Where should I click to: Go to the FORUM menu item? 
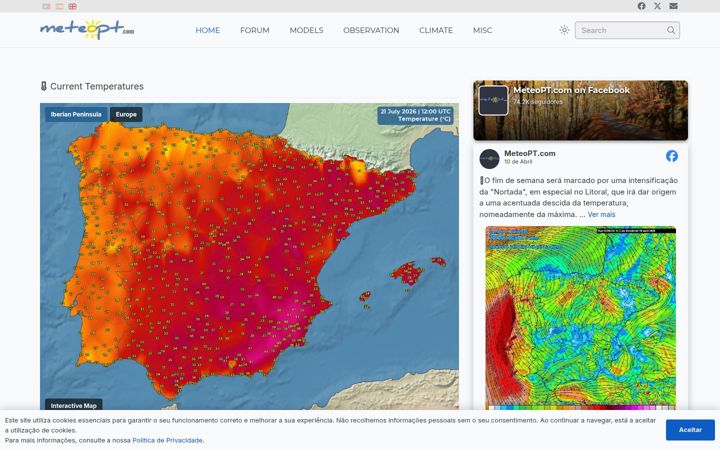pyautogui.click(x=255, y=30)
